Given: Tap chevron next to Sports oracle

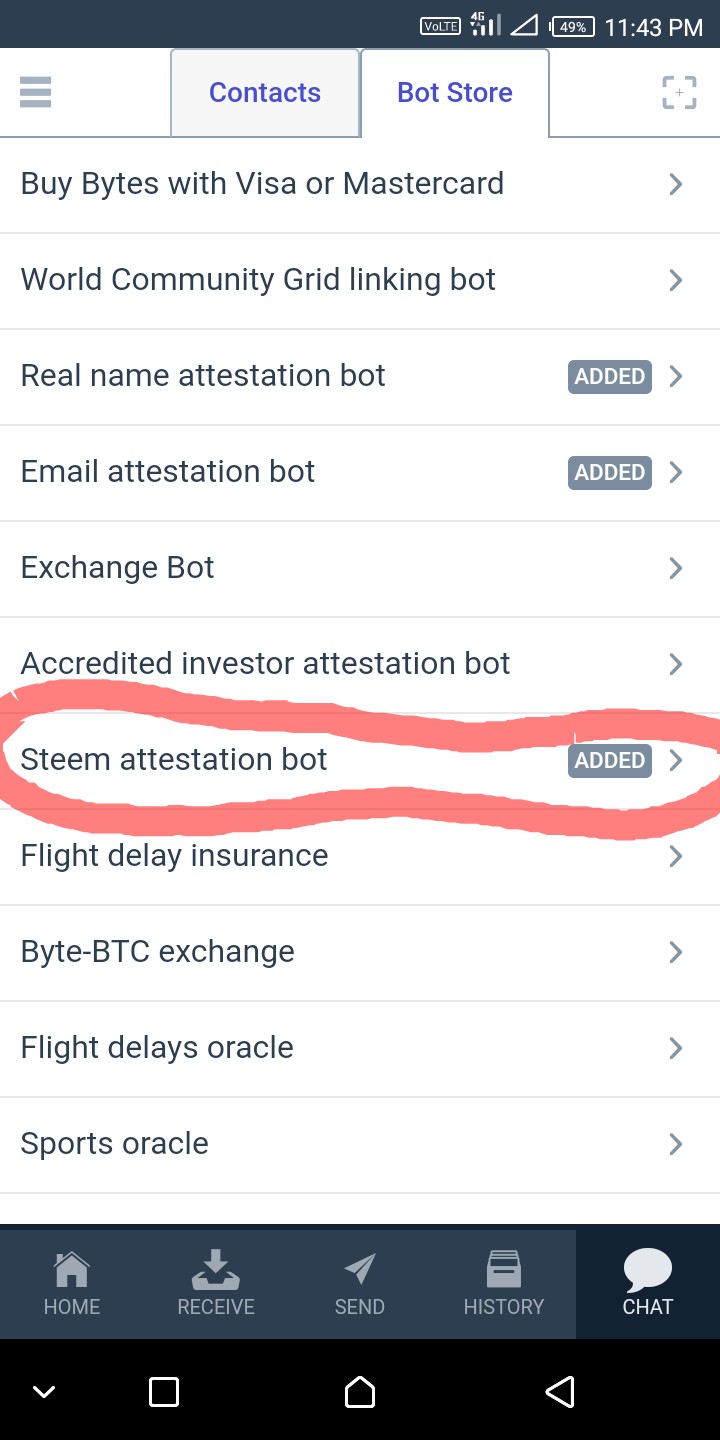Looking at the screenshot, I should (x=676, y=1144).
